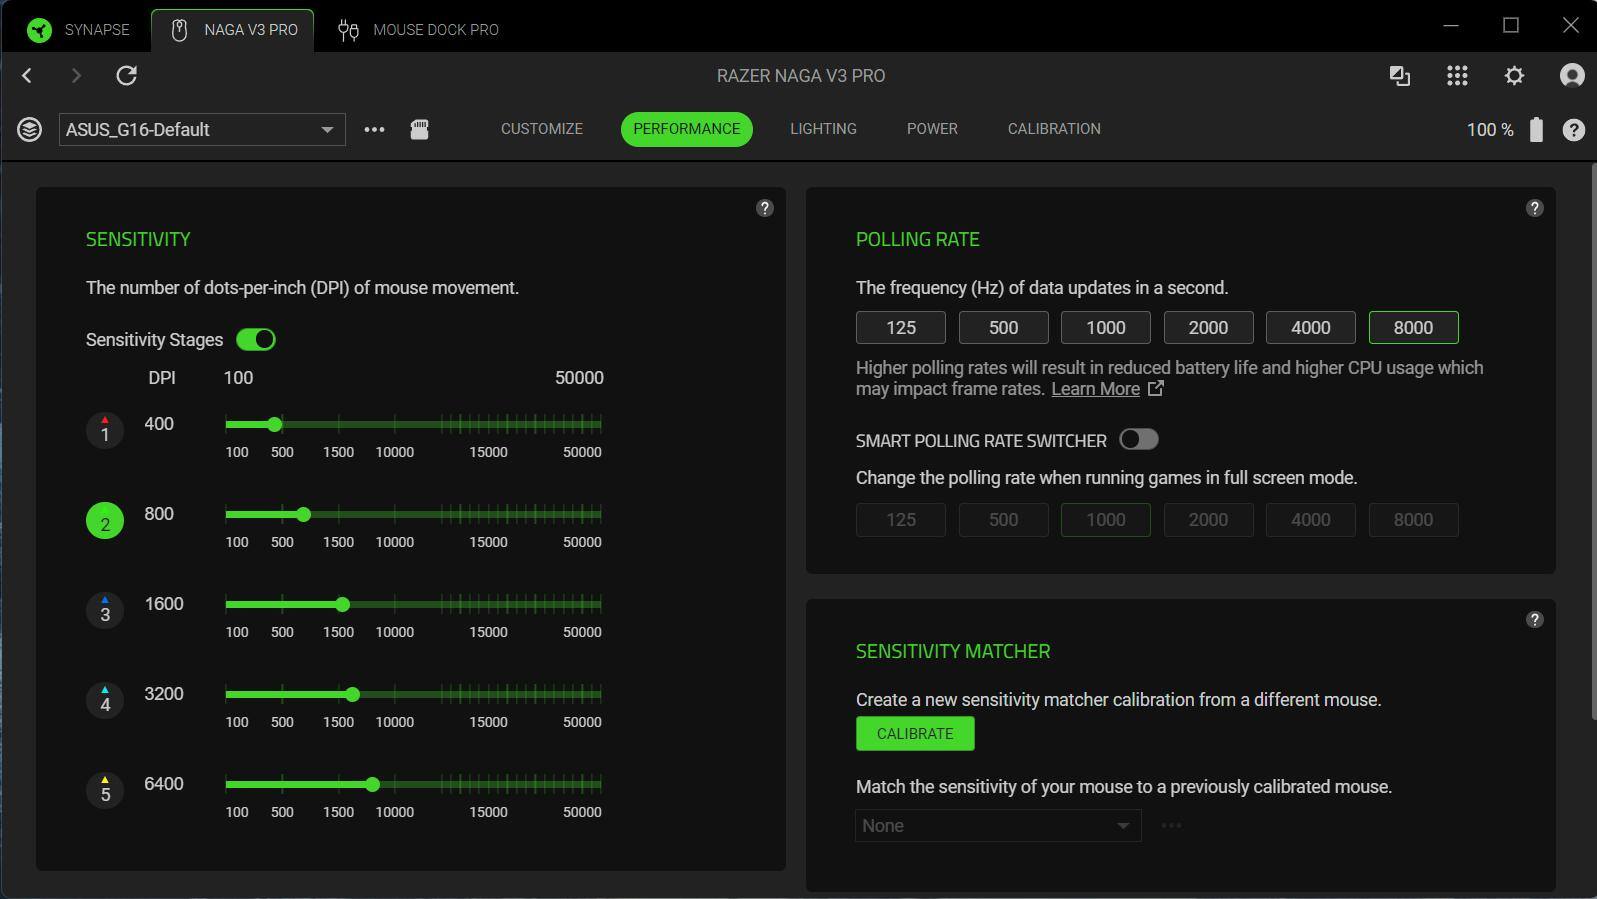Viewport: 1597px width, 899px height.
Task: Set polling rate to 125 Hz
Action: [x=901, y=328]
